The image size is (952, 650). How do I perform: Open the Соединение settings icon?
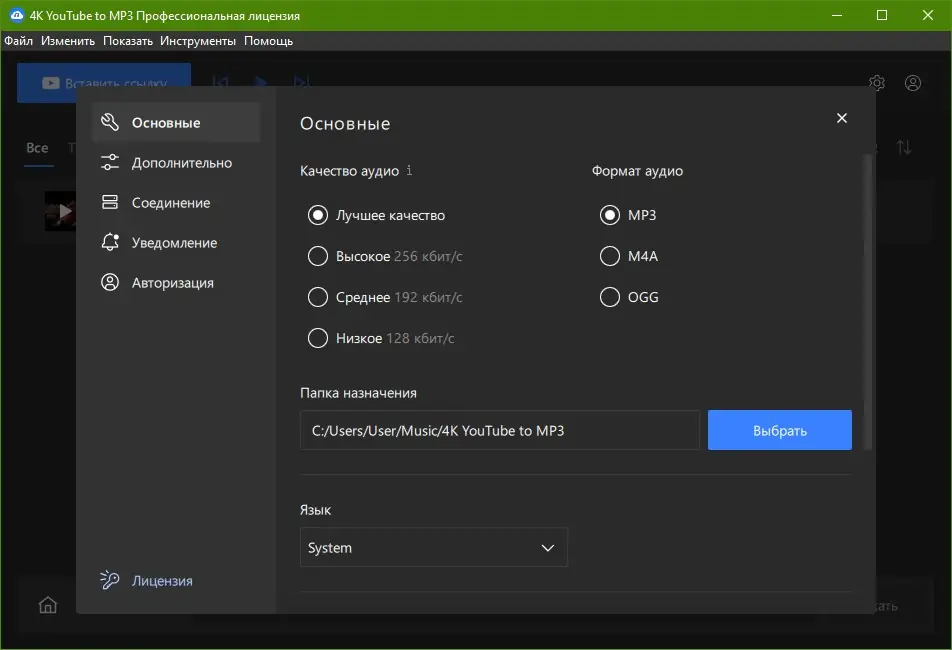click(110, 202)
